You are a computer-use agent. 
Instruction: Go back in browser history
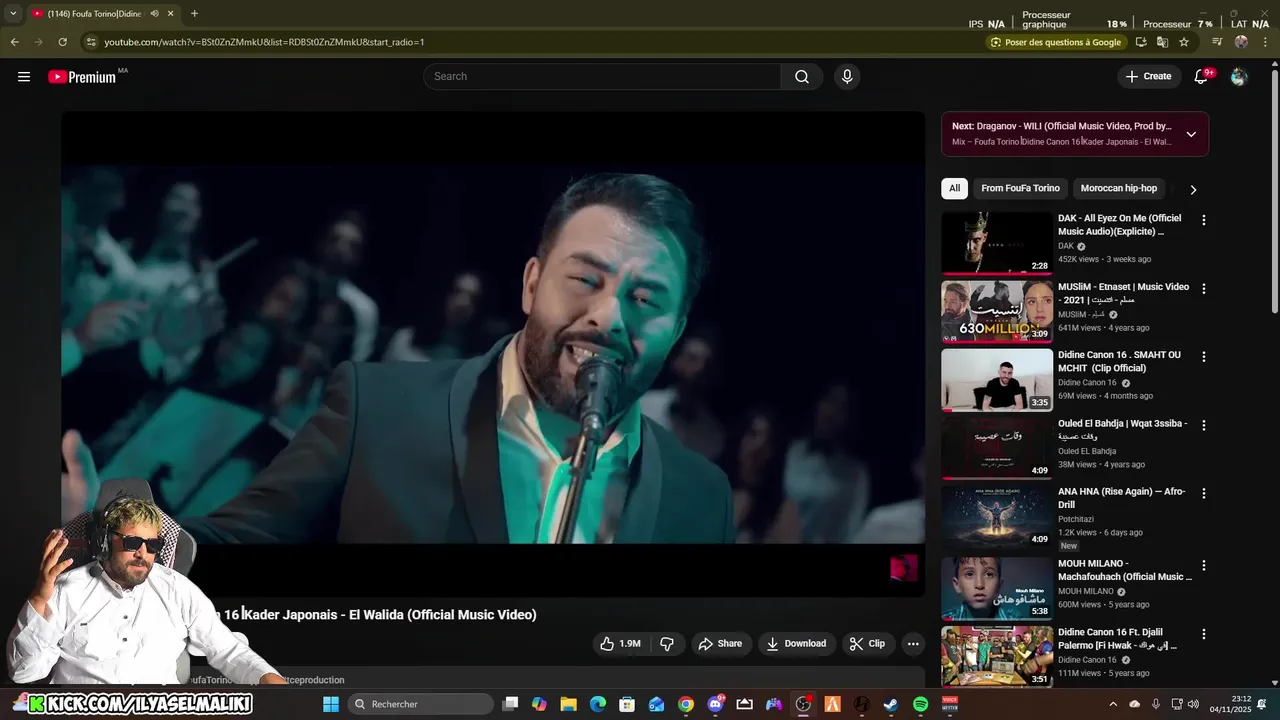(14, 42)
